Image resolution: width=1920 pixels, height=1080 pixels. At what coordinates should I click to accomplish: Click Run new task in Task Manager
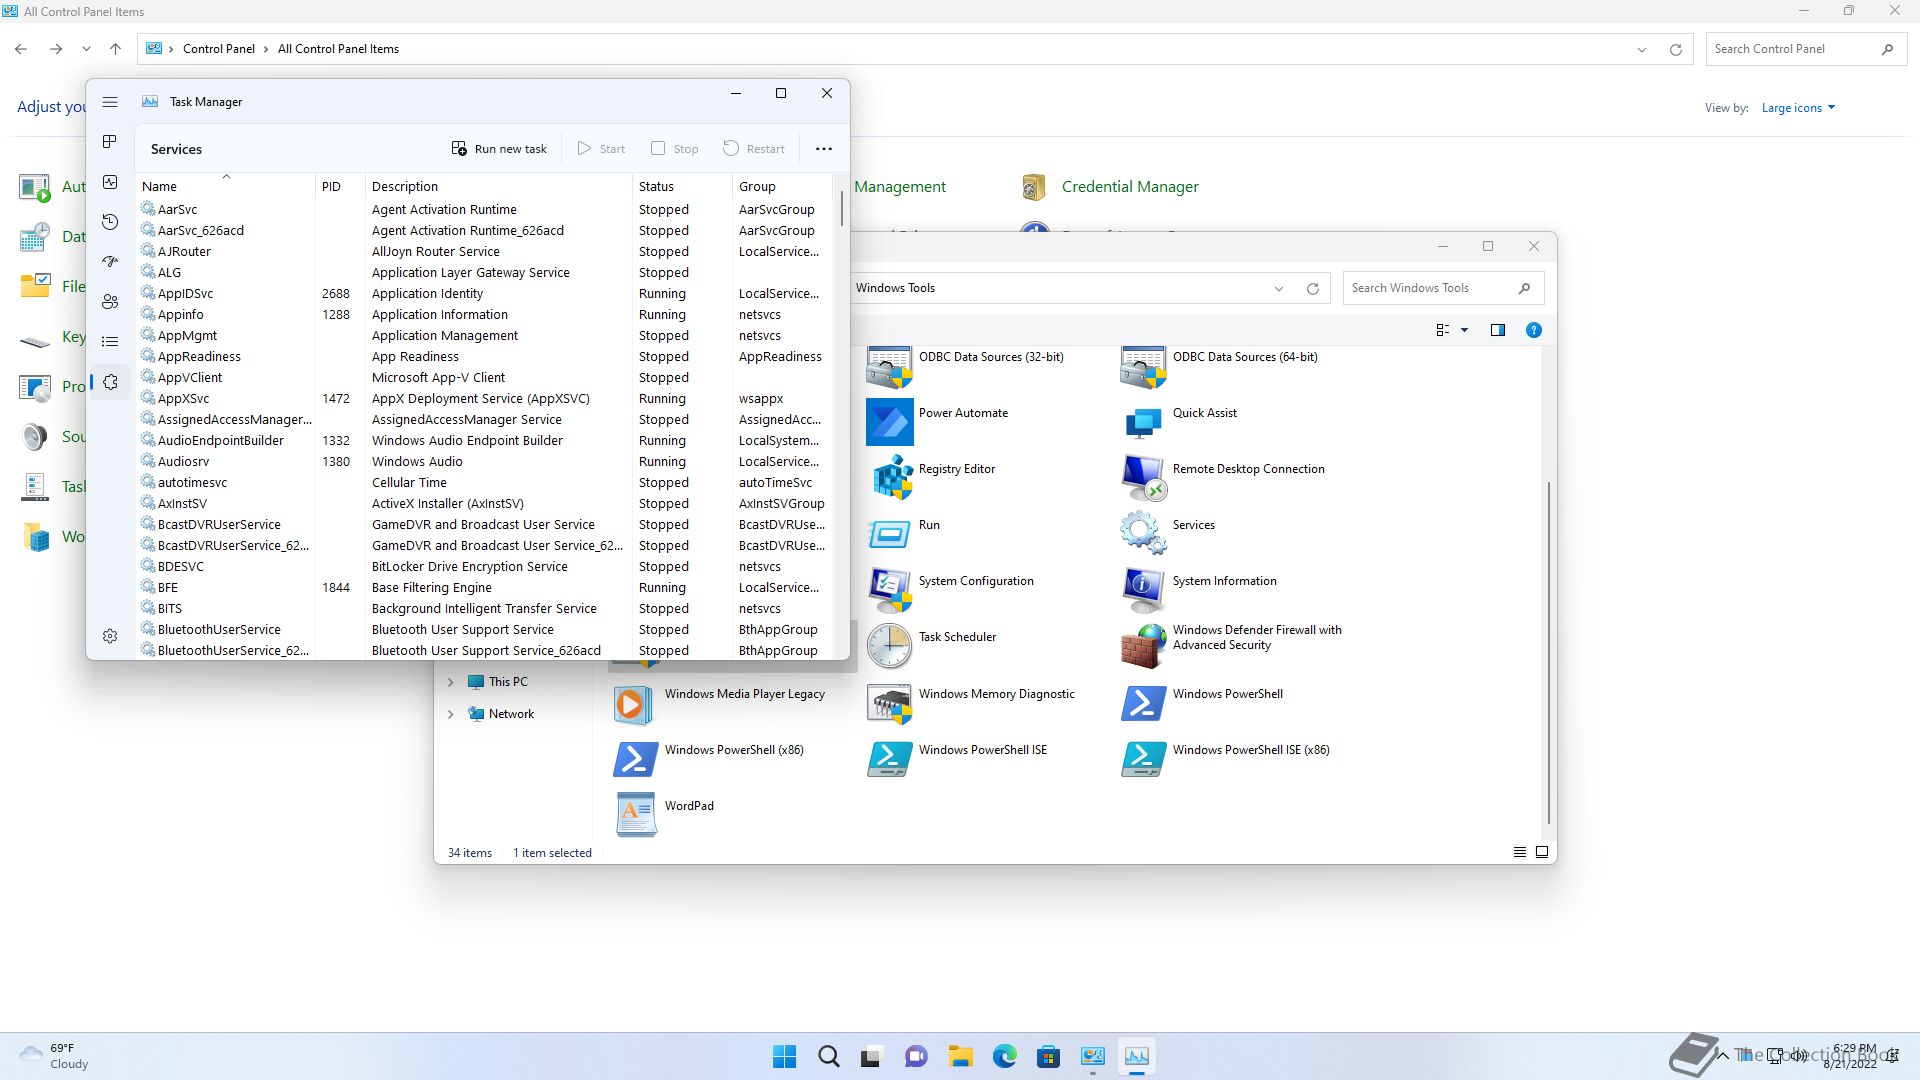[499, 149]
